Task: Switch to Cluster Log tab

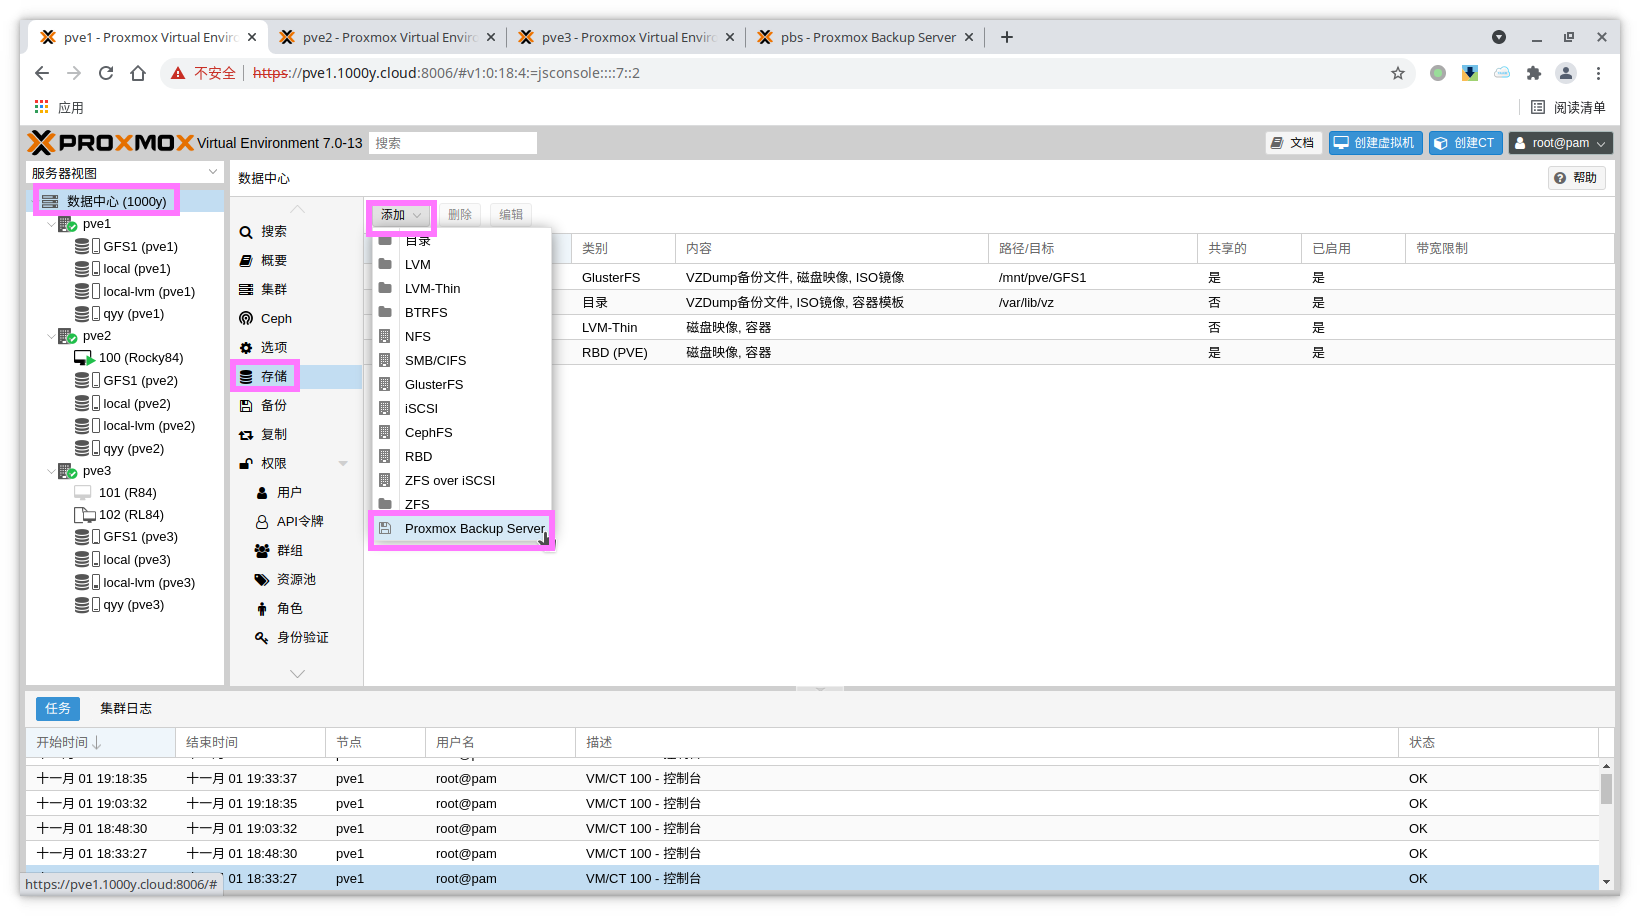Action: coord(126,708)
